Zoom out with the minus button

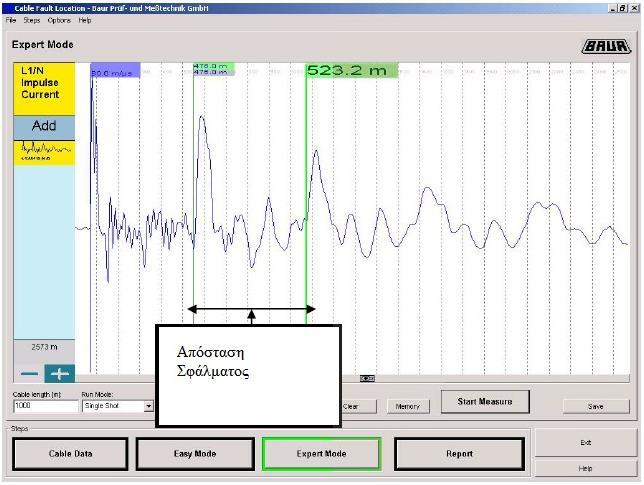(x=29, y=373)
